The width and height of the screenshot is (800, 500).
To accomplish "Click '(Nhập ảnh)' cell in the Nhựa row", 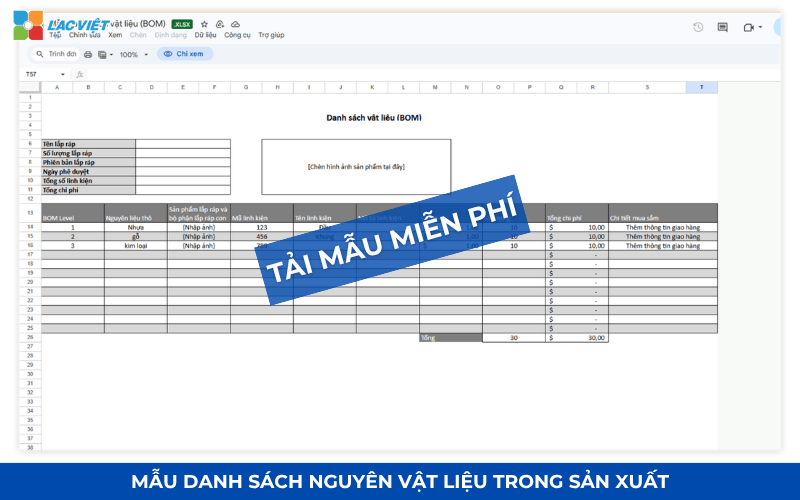I will [199, 228].
